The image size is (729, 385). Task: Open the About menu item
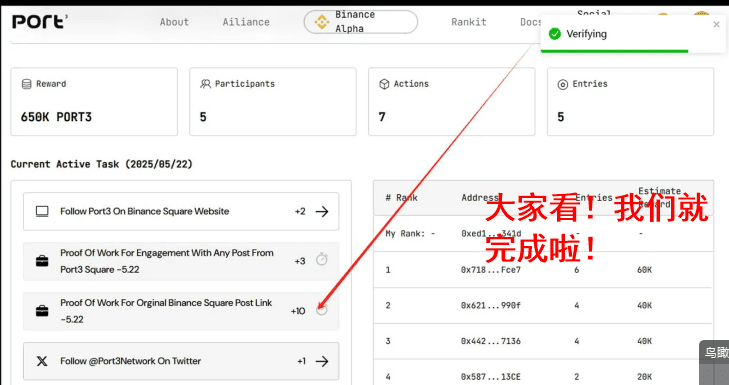pos(174,22)
